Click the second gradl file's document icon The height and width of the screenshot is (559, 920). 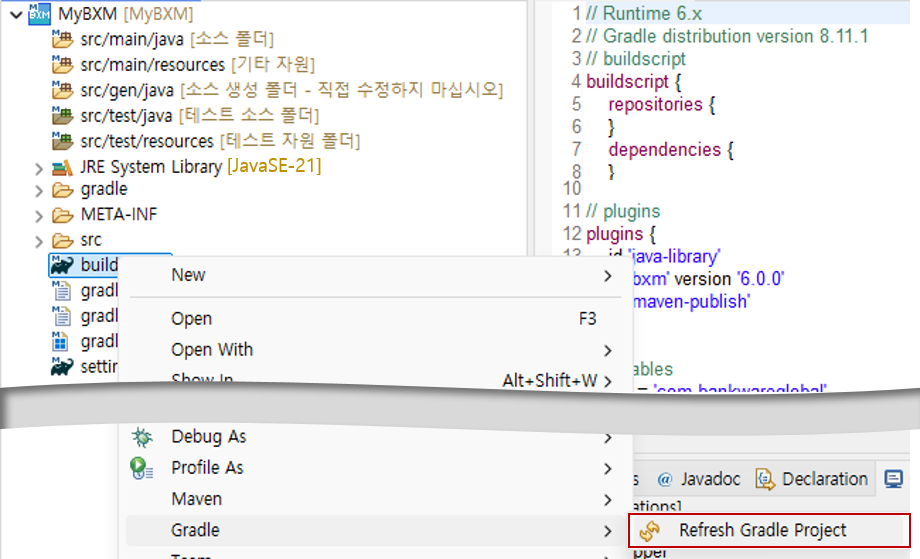pyautogui.click(x=61, y=316)
